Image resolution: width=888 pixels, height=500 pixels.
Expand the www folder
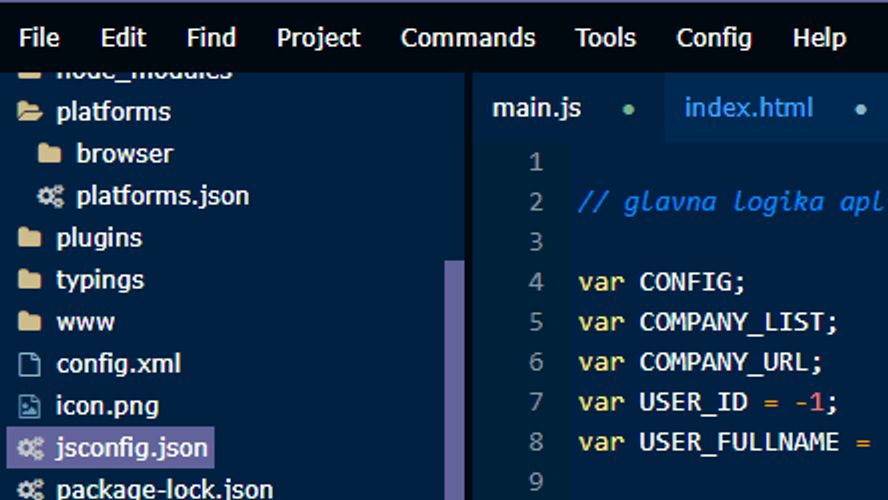(85, 322)
